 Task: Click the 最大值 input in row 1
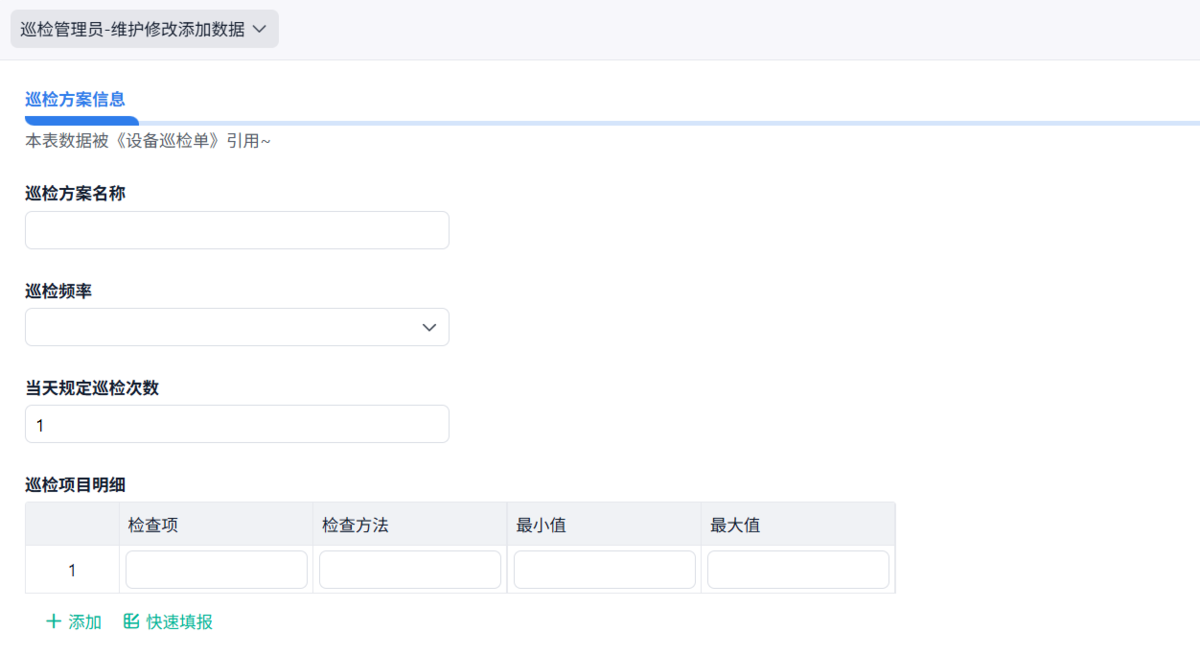(x=798, y=570)
